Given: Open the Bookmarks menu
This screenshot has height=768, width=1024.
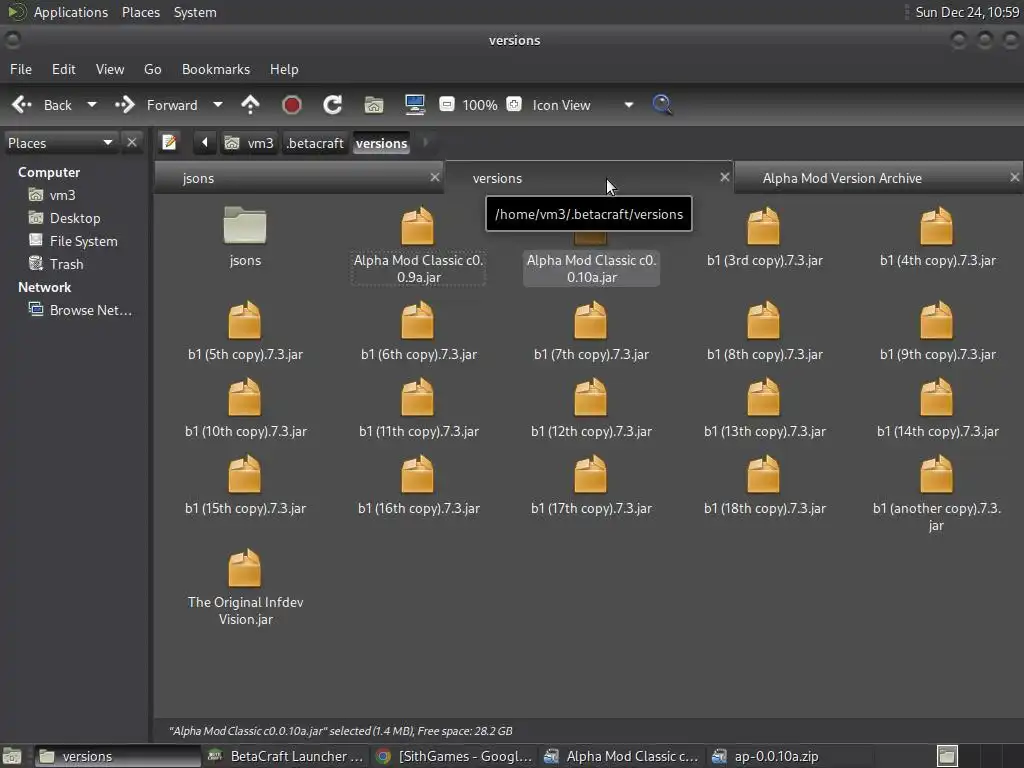Looking at the screenshot, I should pos(216,69).
